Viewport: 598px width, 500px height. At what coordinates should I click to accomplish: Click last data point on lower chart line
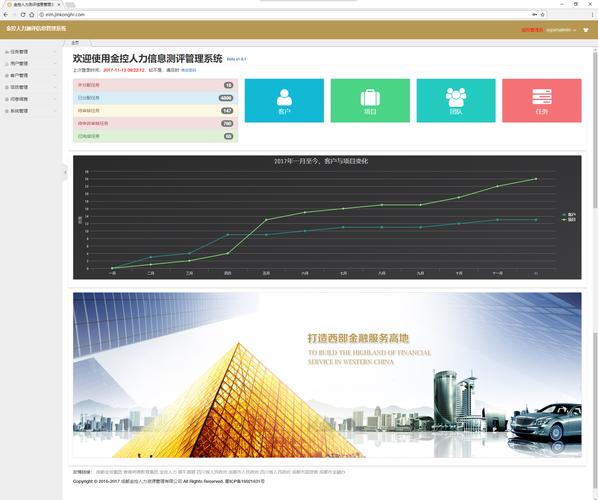click(536, 220)
